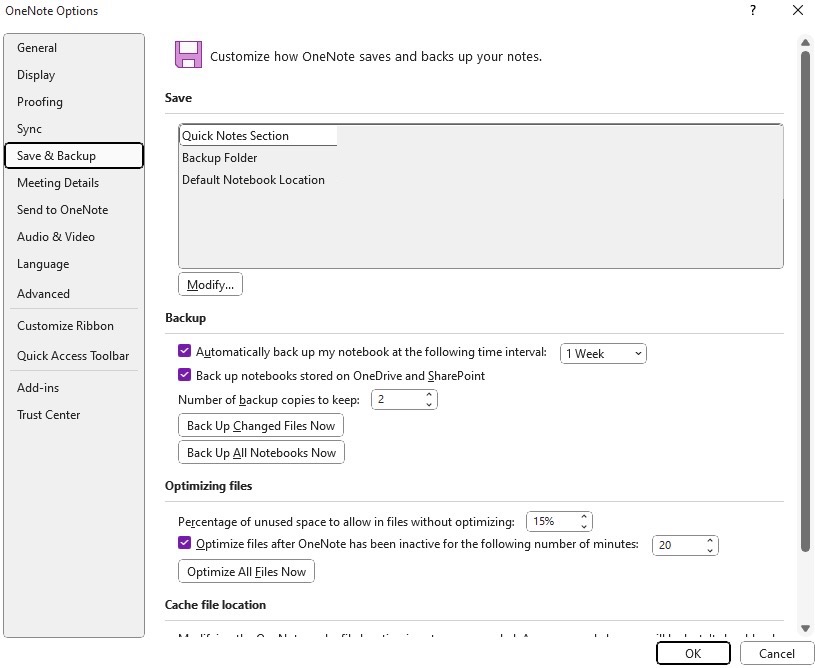Select Backup Folder in the save list
Screen dimensions: 815x668
pyautogui.click(x=219, y=158)
